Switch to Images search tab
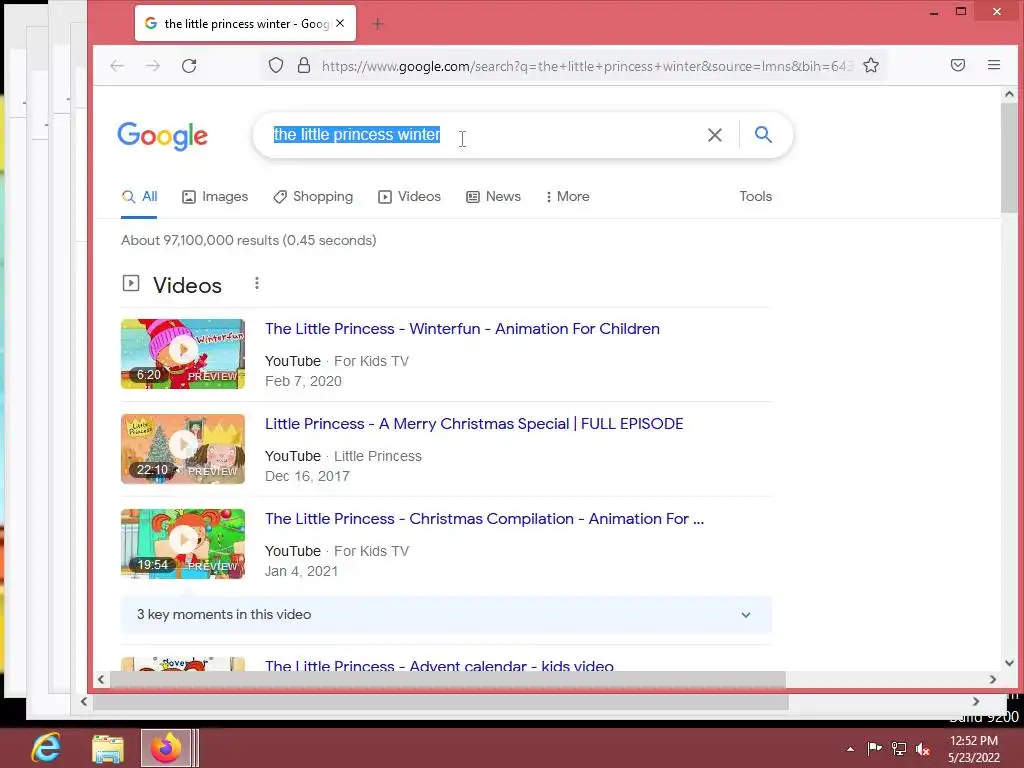This screenshot has height=768, width=1024. pos(215,197)
